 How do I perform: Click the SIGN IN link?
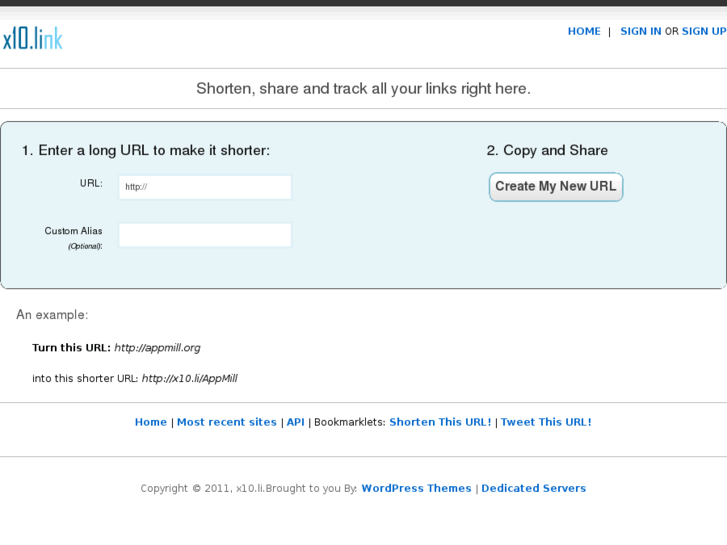[640, 32]
